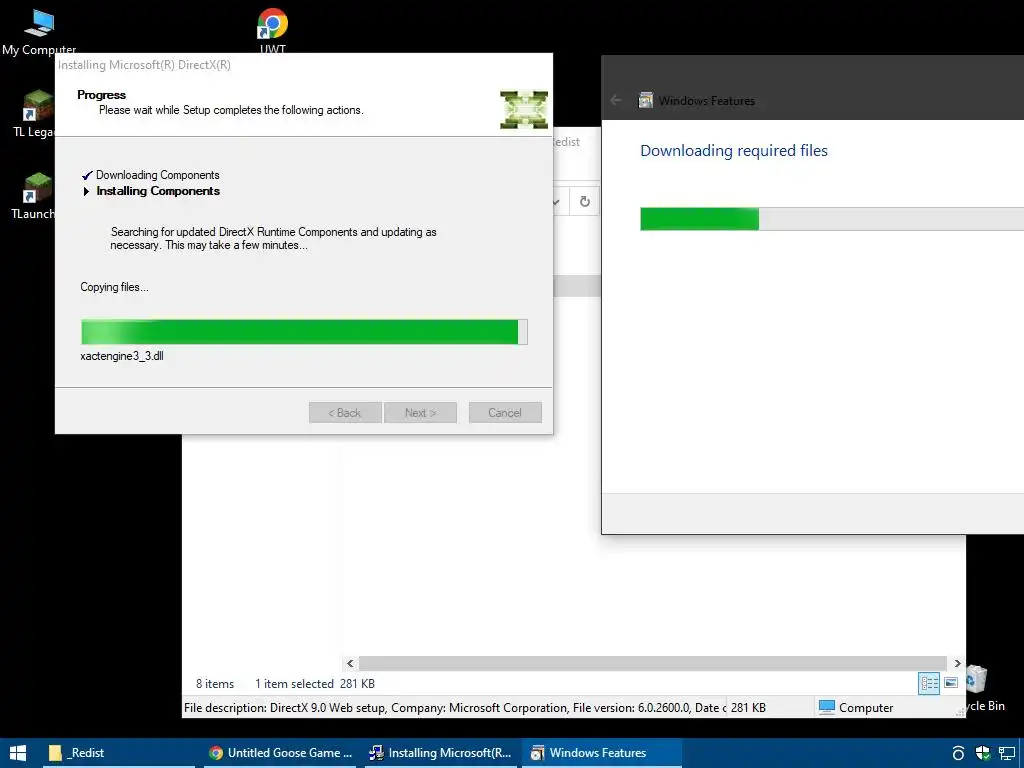This screenshot has width=1024, height=768.
Task: Click the File description DirectX 9.0 Web setup text
Action: (x=454, y=707)
